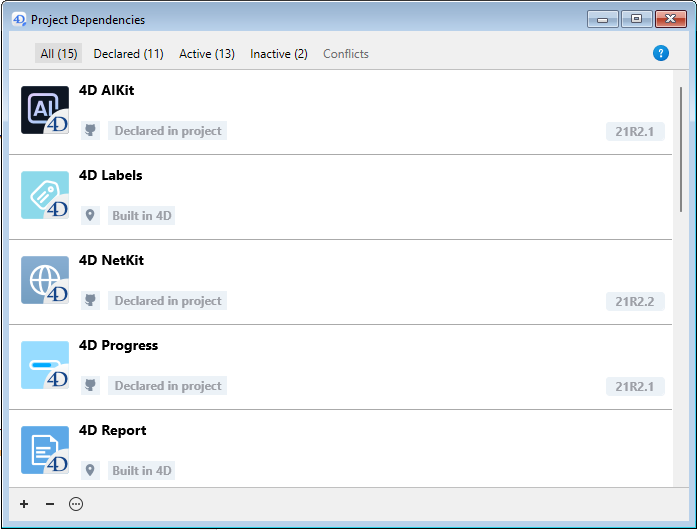The image size is (697, 530).
Task: Click the 4D AIKit component icon
Action: (x=45, y=110)
